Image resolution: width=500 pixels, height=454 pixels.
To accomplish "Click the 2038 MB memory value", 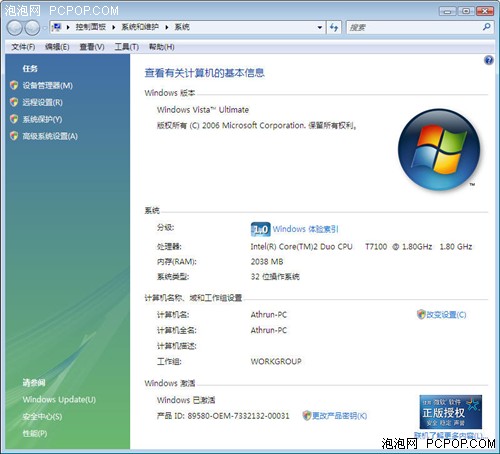I will [x=267, y=262].
